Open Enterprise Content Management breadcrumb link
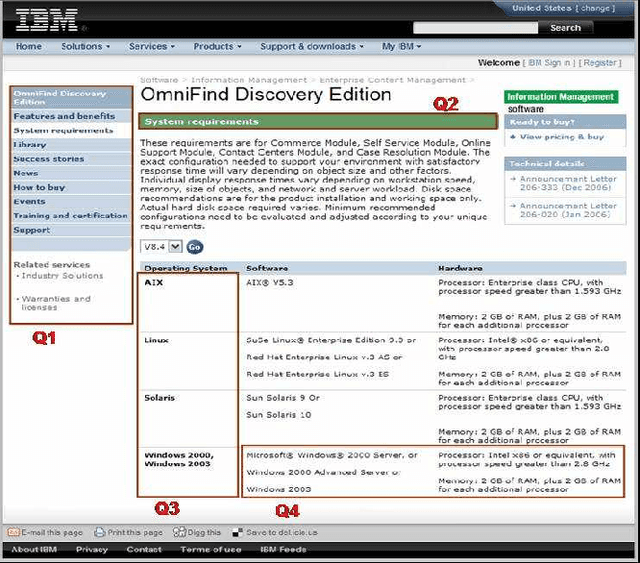This screenshot has height=563, width=640. 392,80
